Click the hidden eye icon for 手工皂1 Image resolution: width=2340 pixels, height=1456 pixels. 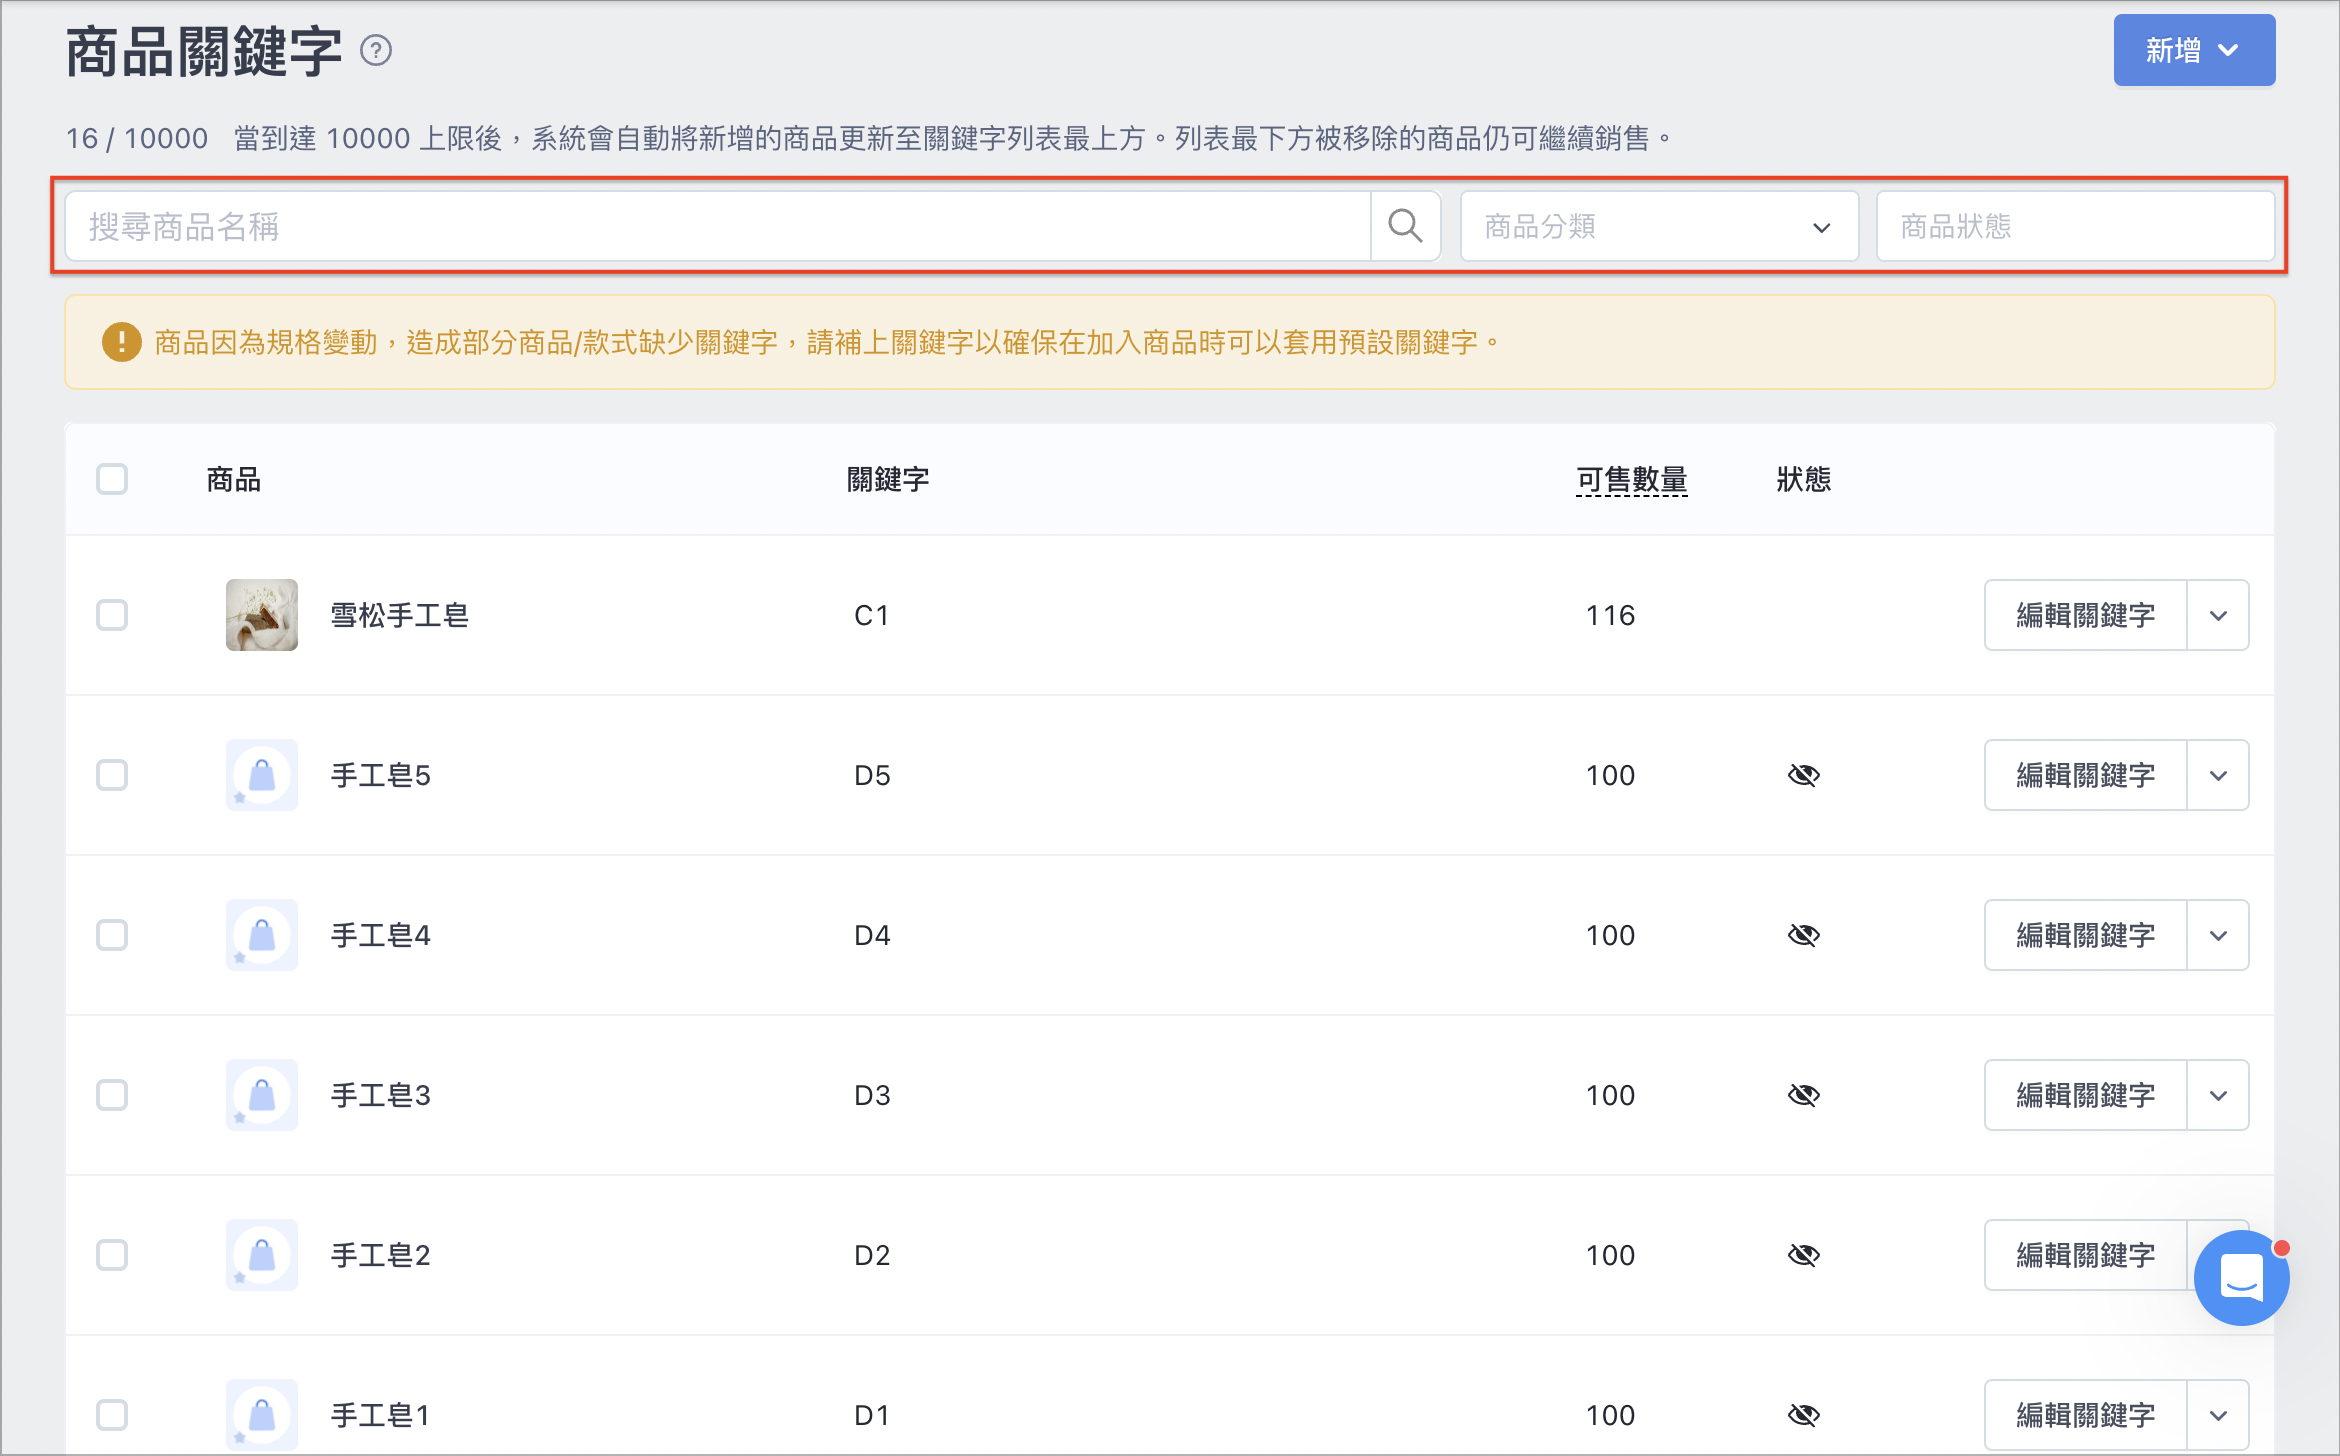1803,1415
